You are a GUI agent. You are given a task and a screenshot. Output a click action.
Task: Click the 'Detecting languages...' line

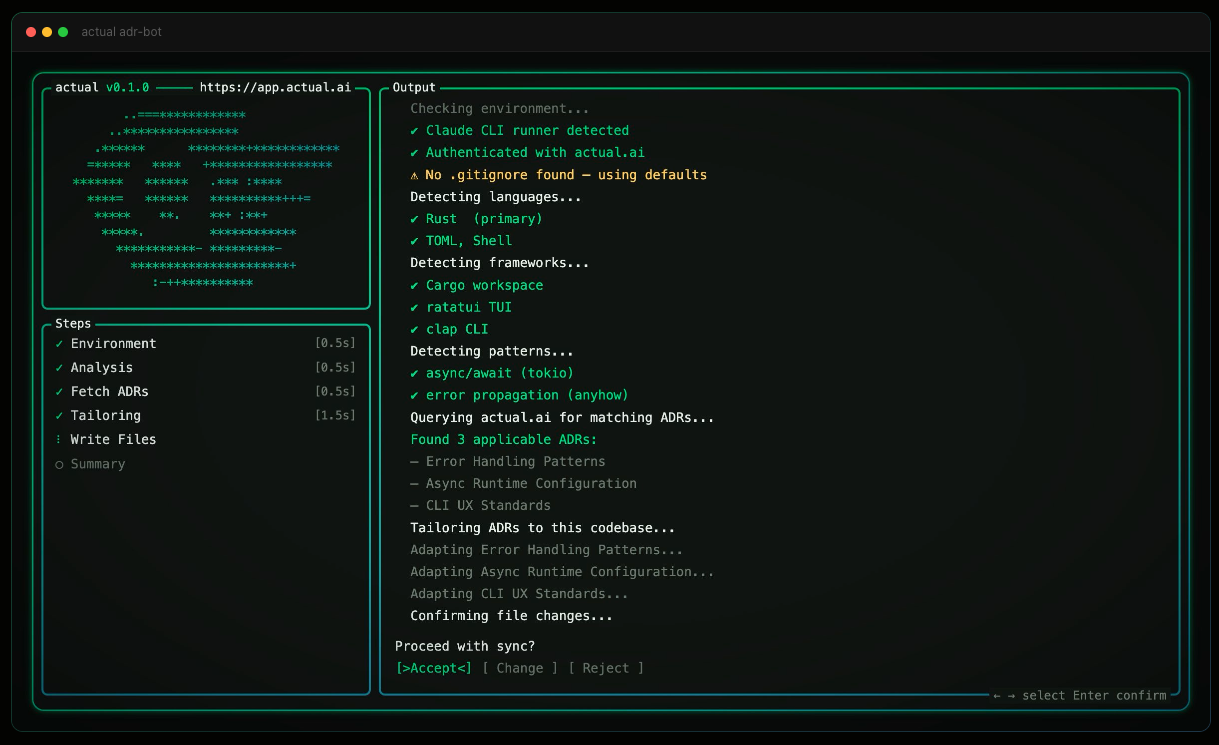tap(496, 196)
